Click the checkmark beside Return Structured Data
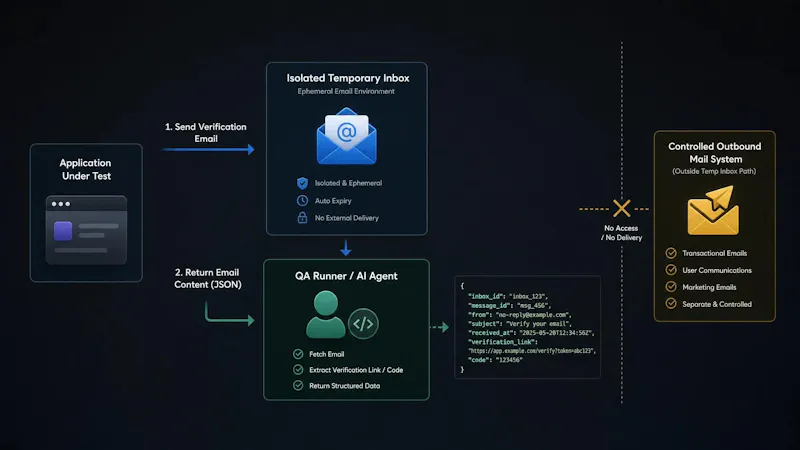The height and width of the screenshot is (450, 800). tap(298, 386)
